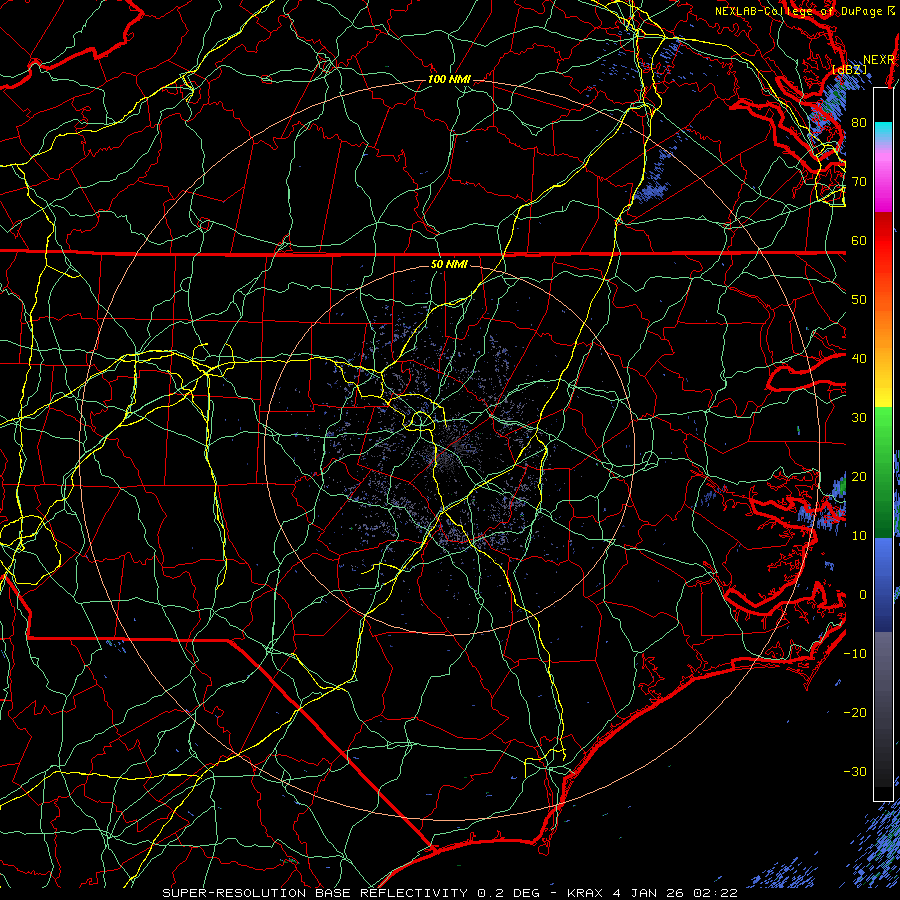Image resolution: width=900 pixels, height=900 pixels.
Task: Click the 20 value on the dBZ scale
Action: (859, 476)
